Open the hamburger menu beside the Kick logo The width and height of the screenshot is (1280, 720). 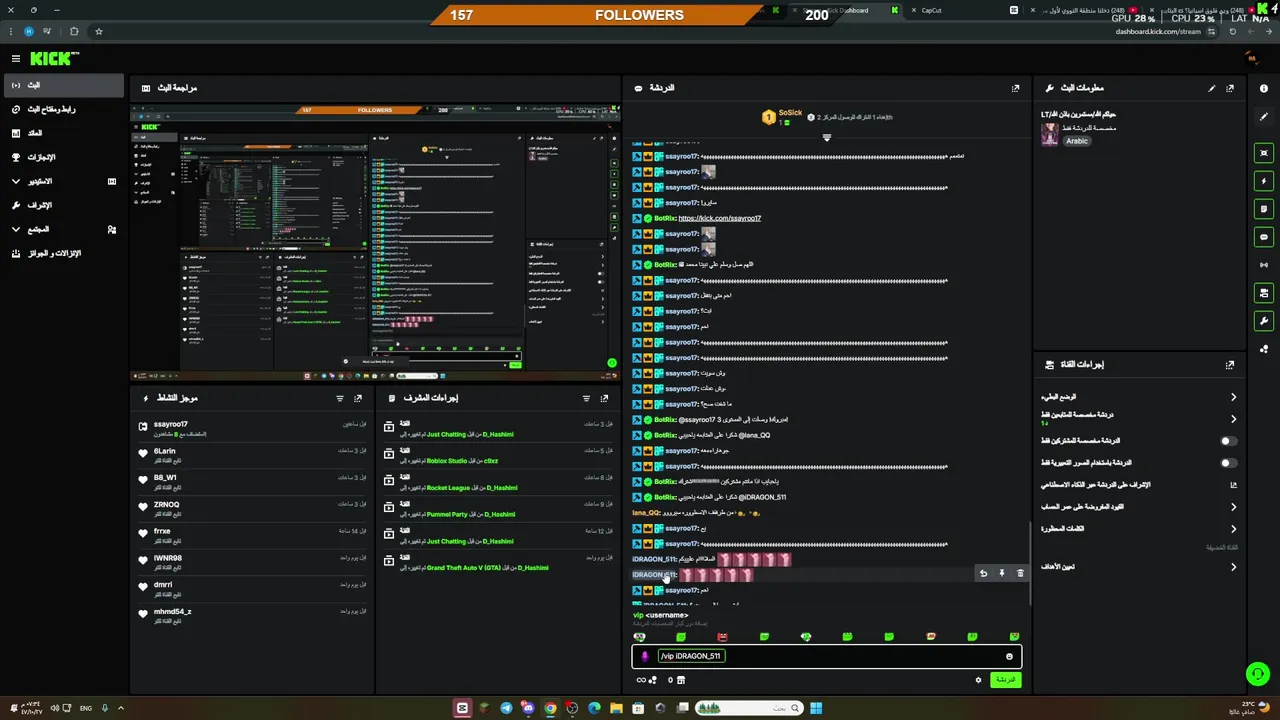click(x=16, y=59)
